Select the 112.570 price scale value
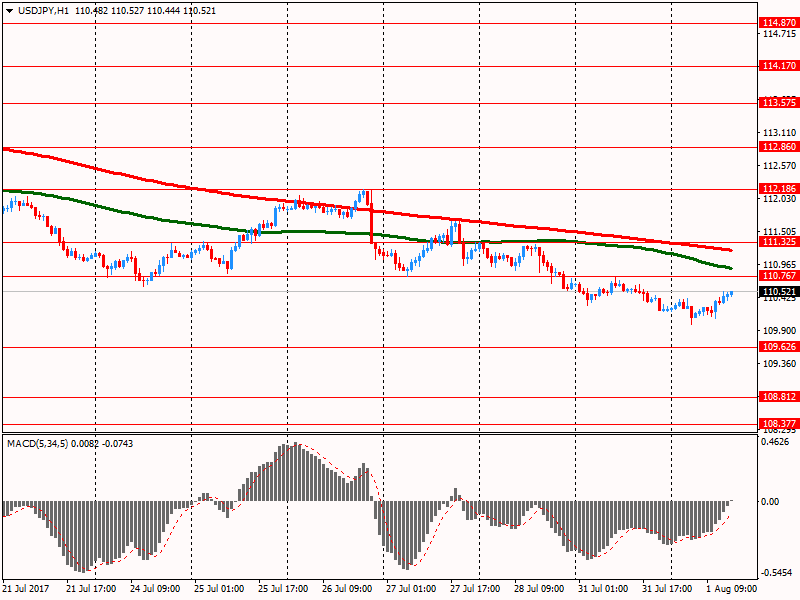Image resolution: width=800 pixels, height=600 pixels. tap(779, 166)
